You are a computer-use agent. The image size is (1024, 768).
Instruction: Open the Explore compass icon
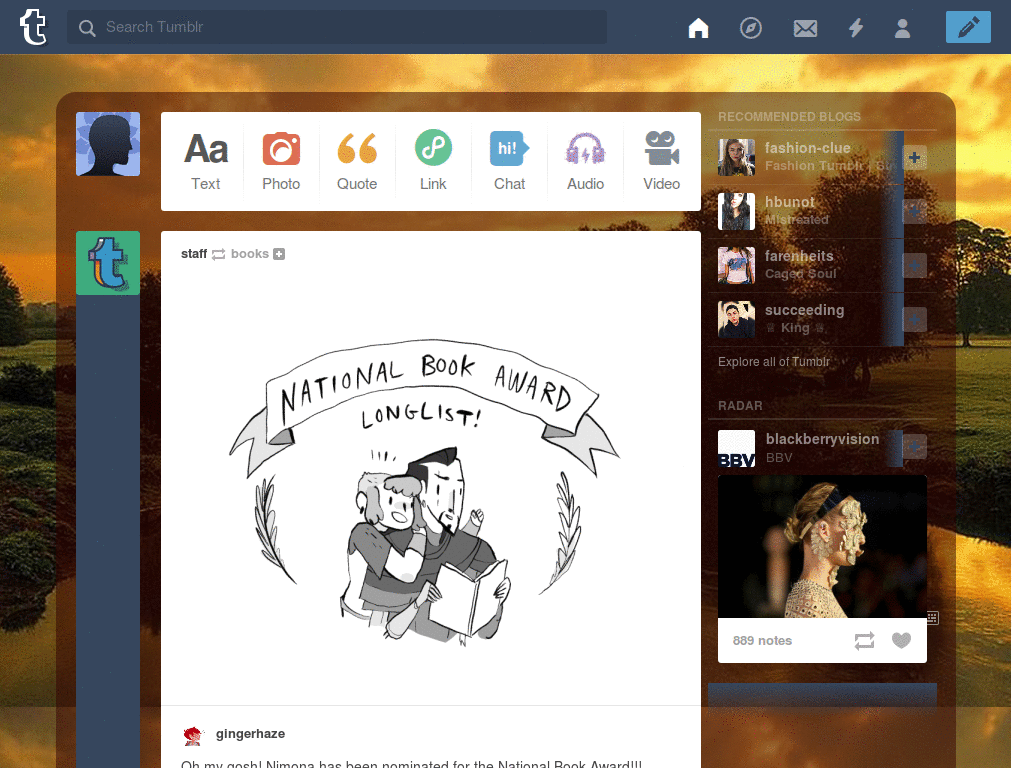[x=751, y=27]
